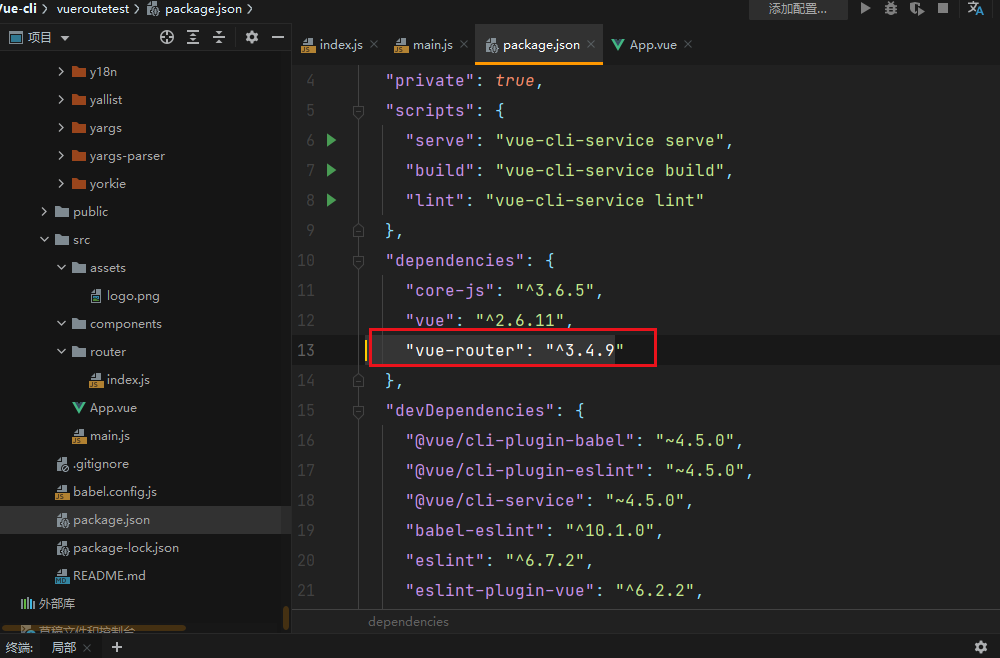Click the "private" key on line 4
The width and height of the screenshot is (1000, 658).
[x=430, y=80]
